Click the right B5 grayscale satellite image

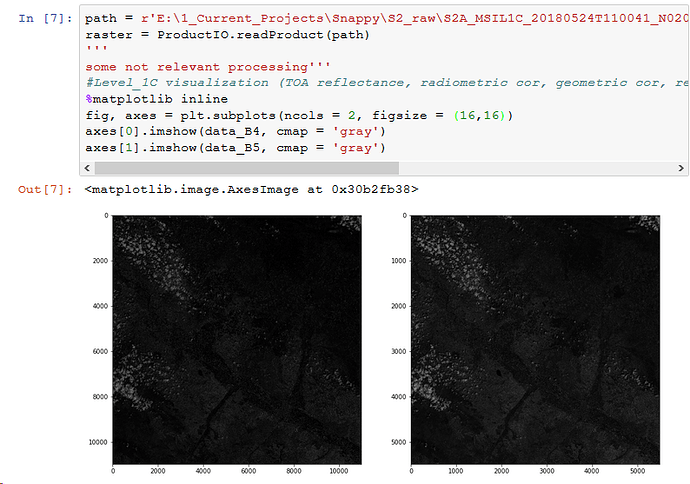[x=536, y=340]
